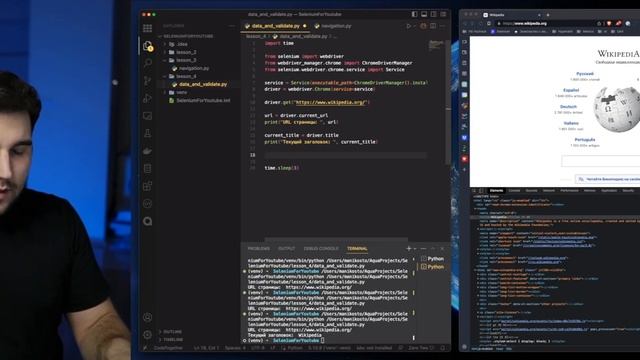Open the Italiano Wikipedia link
Image resolution: width=640 pixels, height=360 pixels.
pyautogui.click(x=571, y=123)
